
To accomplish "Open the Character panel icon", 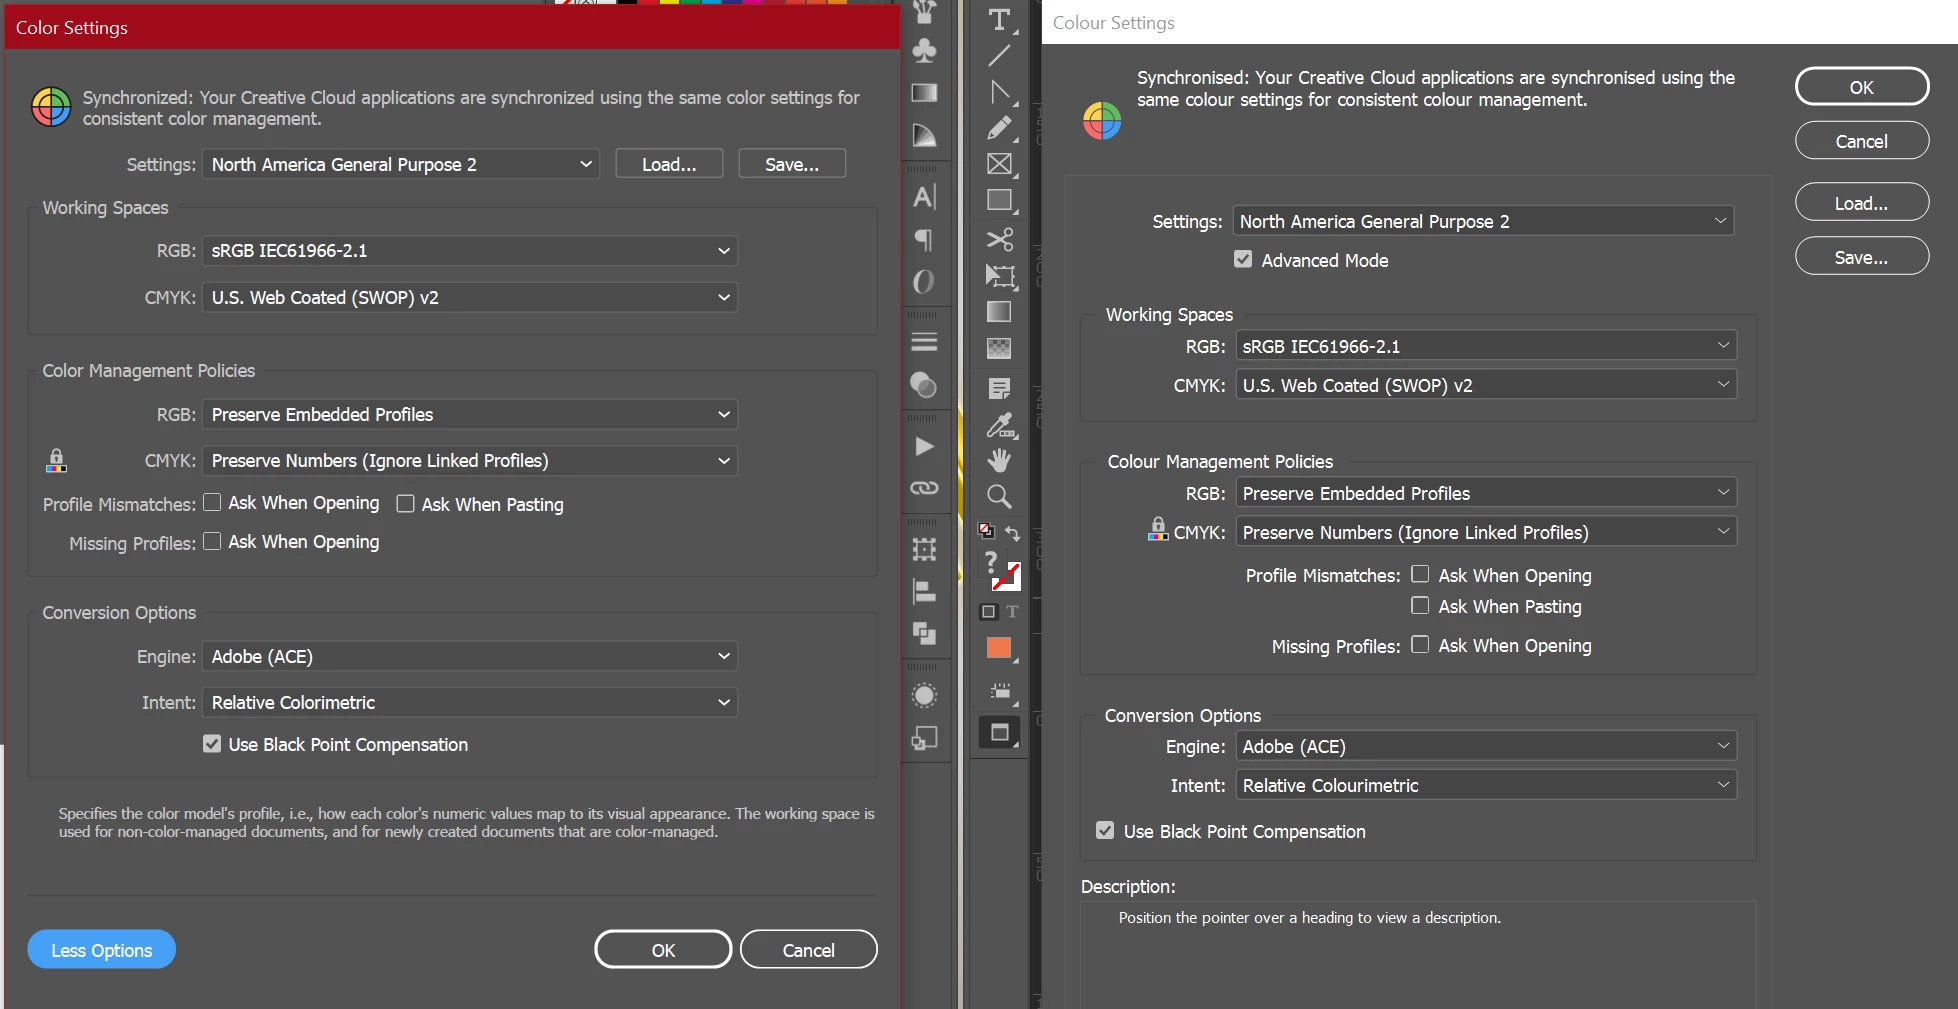I will [925, 197].
